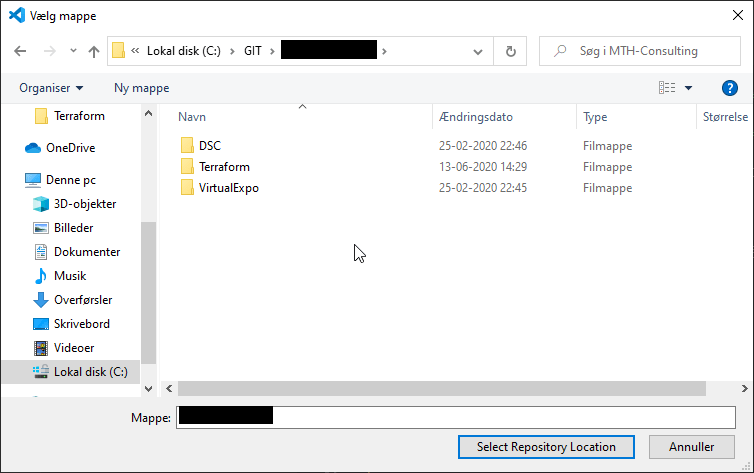Expand the address bar history dropdown

(x=478, y=51)
